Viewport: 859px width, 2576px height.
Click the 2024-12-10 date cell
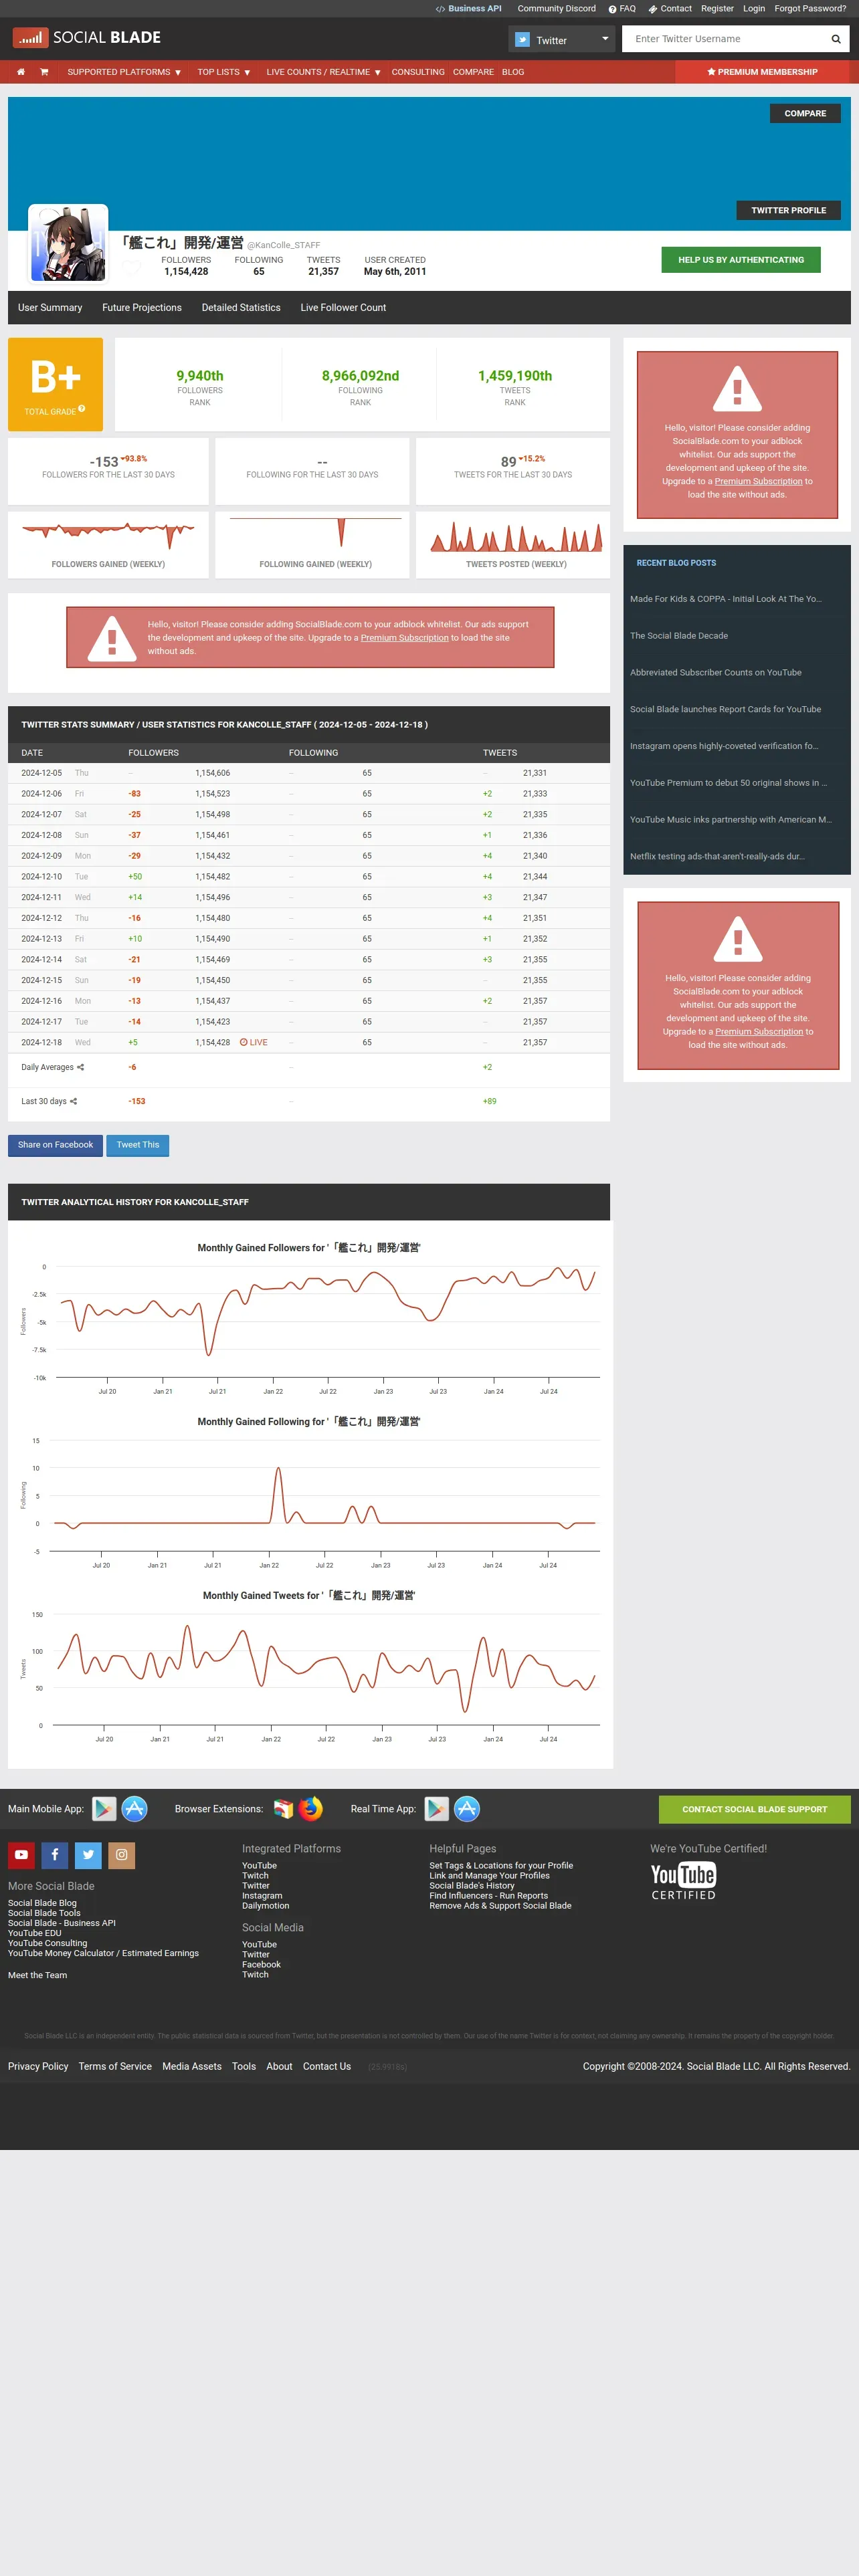pyautogui.click(x=41, y=877)
